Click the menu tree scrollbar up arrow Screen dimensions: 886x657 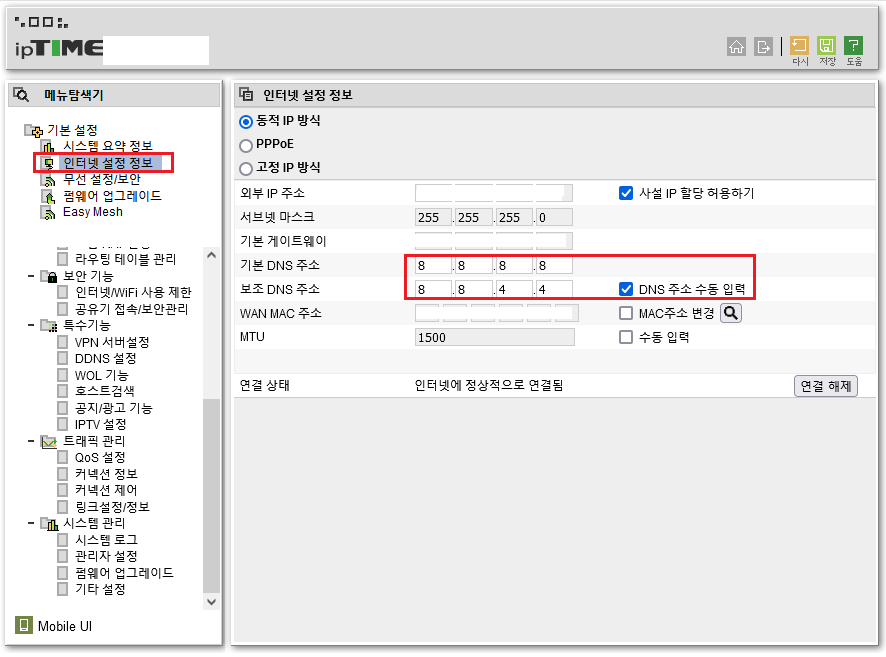pyautogui.click(x=211, y=255)
